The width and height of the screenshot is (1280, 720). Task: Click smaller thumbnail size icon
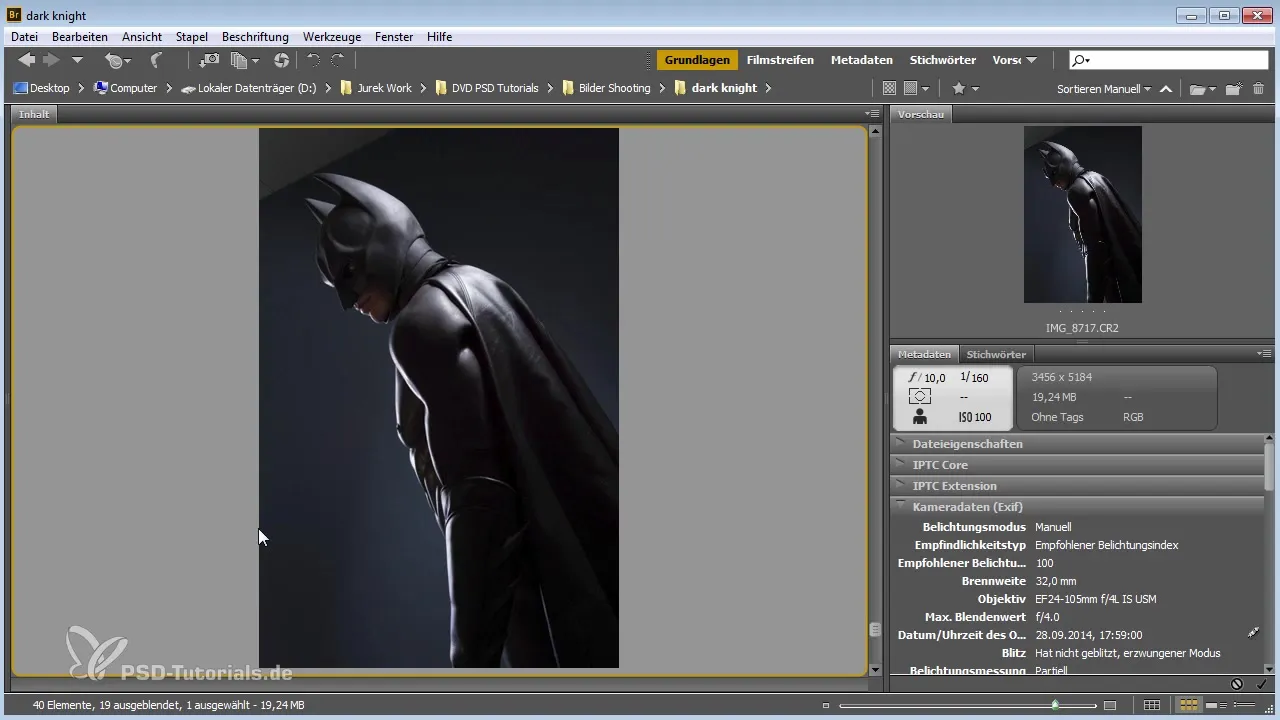(826, 706)
